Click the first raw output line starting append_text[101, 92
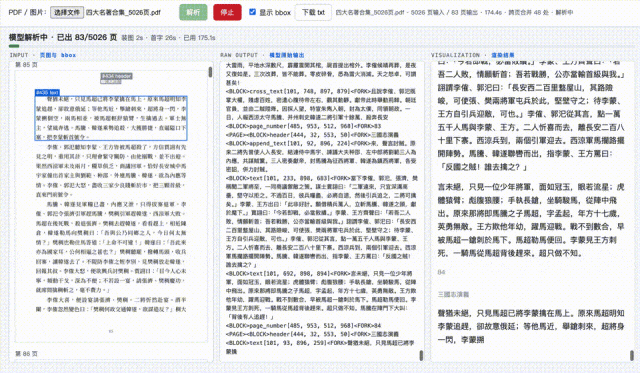The image size is (640, 373). (321, 143)
